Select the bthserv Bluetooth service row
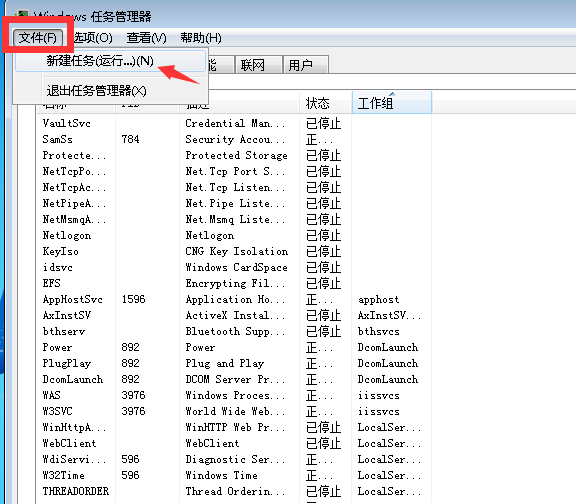576x504 pixels. pyautogui.click(x=234, y=331)
